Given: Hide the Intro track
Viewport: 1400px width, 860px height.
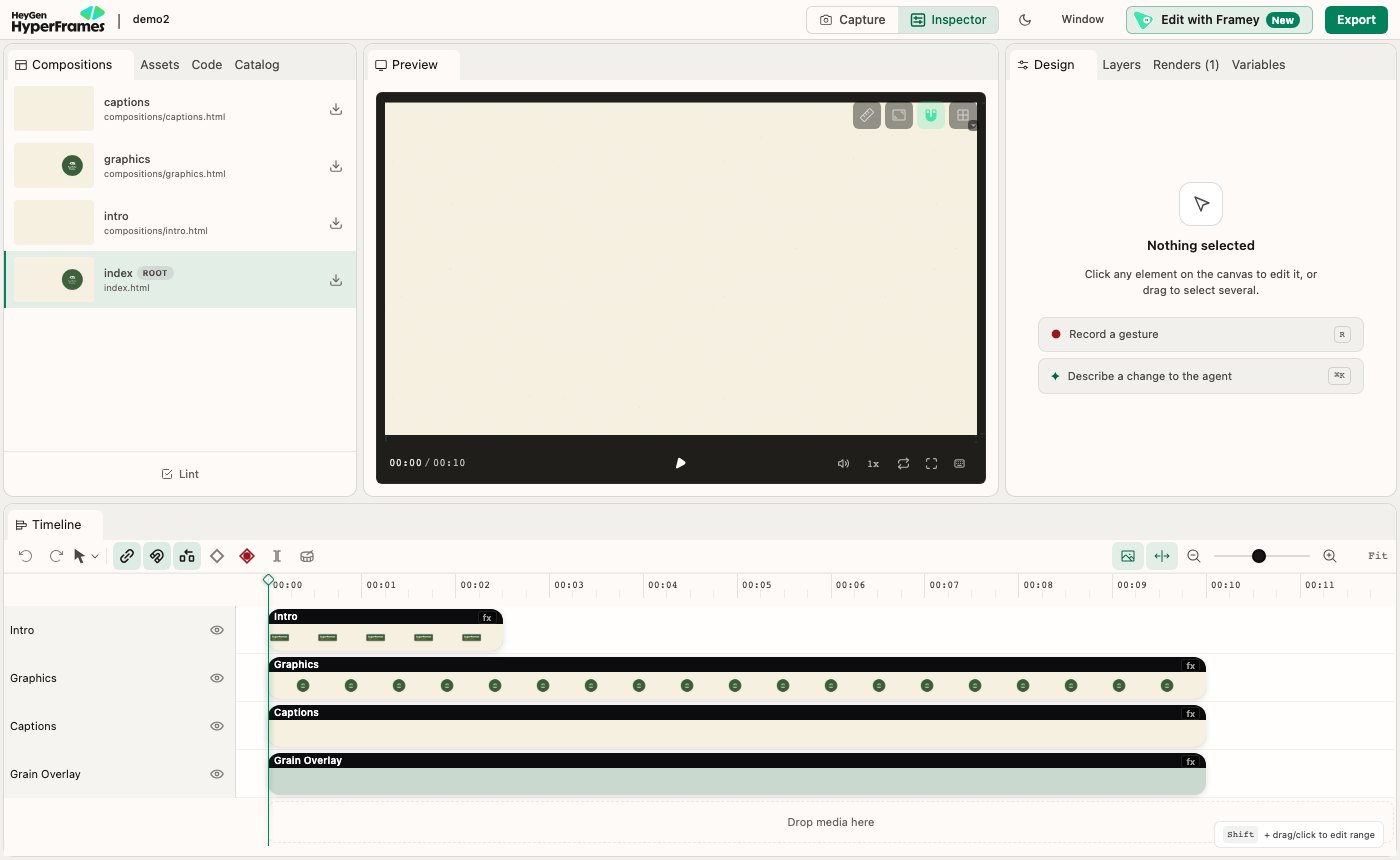Looking at the screenshot, I should [217, 630].
